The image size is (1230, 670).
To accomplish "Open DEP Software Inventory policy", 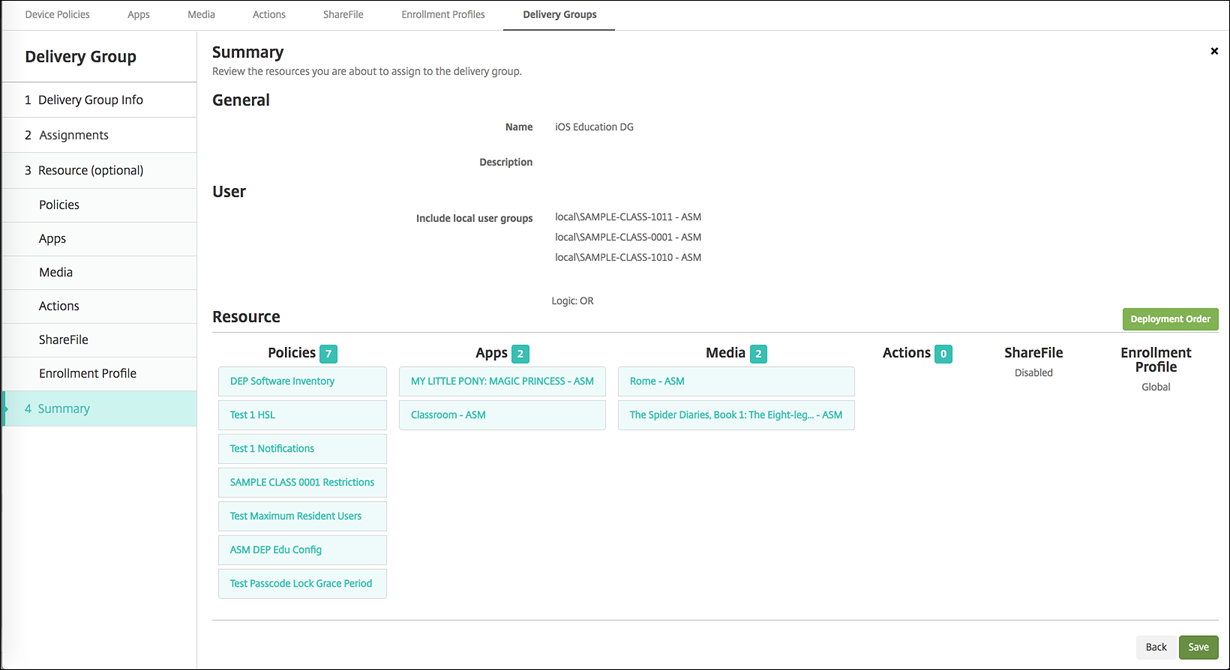I will pyautogui.click(x=302, y=381).
